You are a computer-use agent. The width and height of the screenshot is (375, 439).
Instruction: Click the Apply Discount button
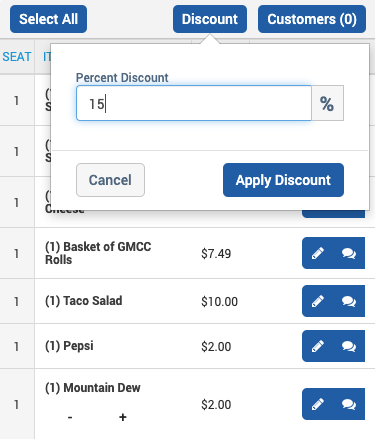(283, 180)
